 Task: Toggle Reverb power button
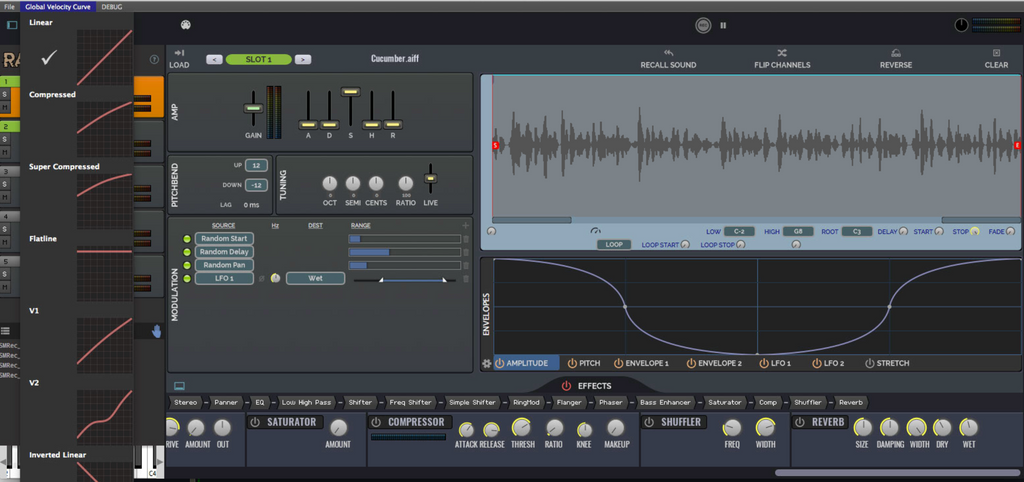point(799,422)
